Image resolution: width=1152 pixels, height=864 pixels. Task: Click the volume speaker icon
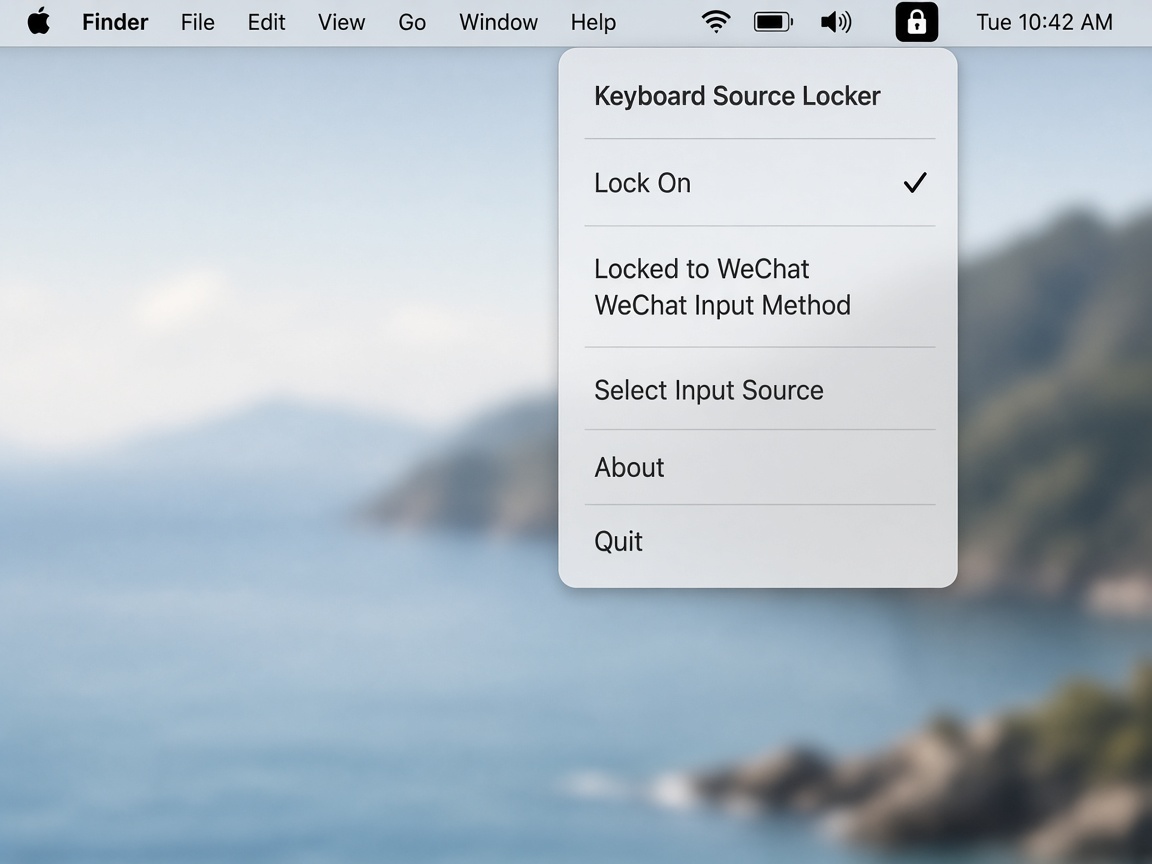point(836,22)
